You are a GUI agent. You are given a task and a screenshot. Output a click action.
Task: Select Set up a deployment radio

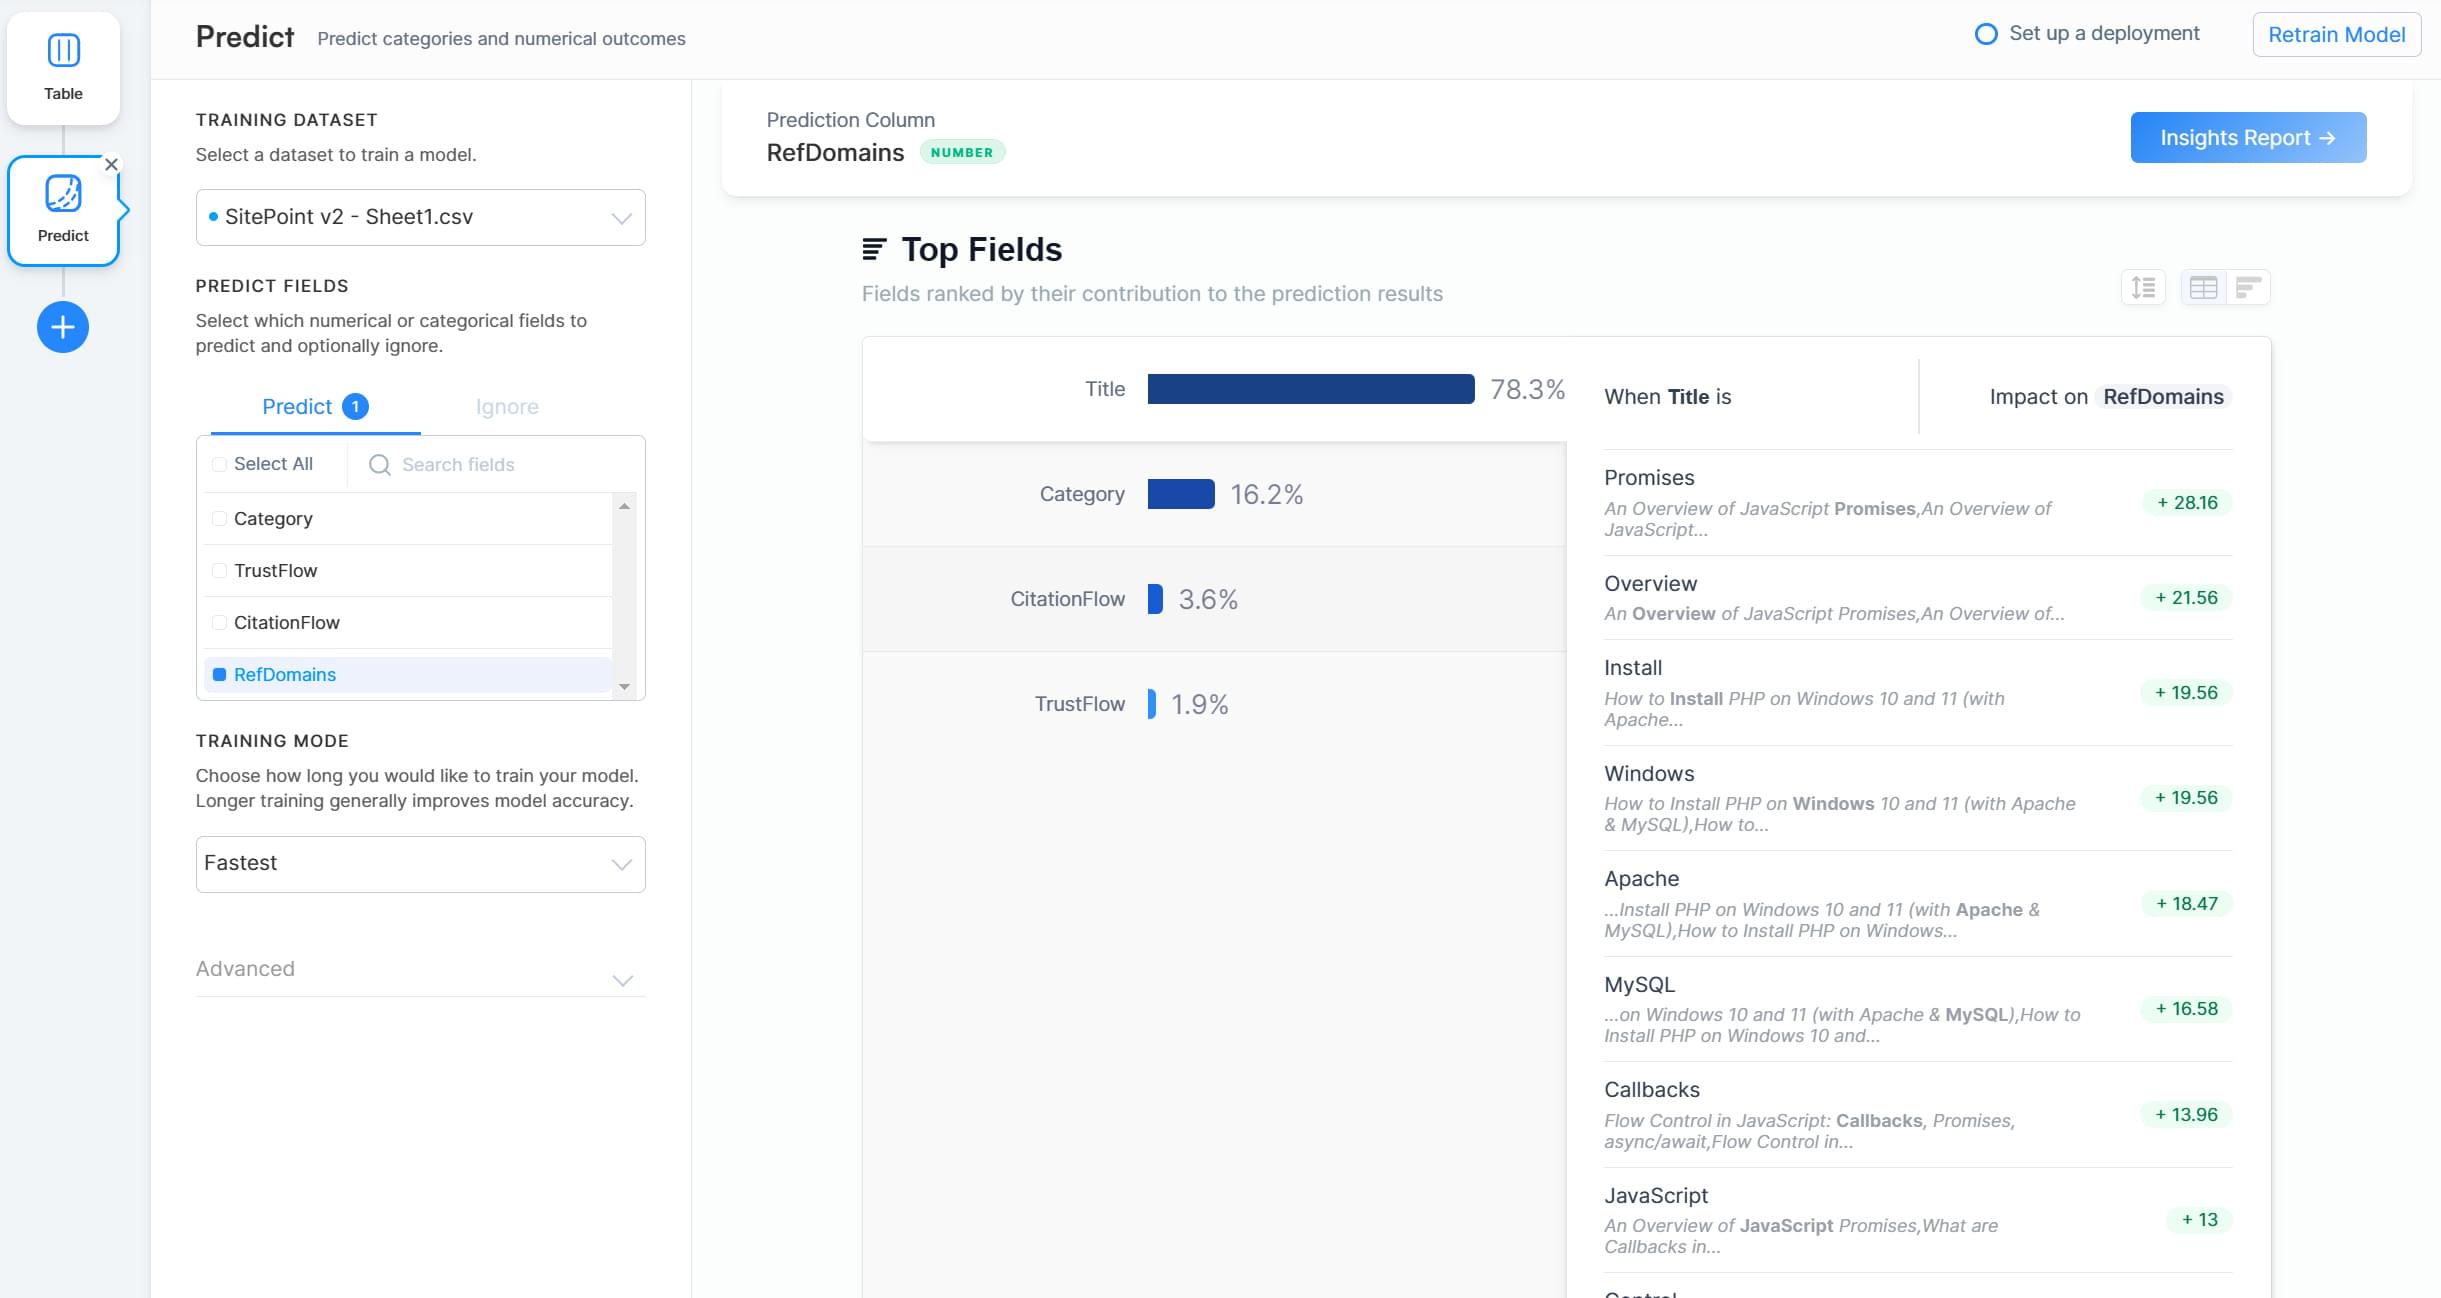(1986, 34)
